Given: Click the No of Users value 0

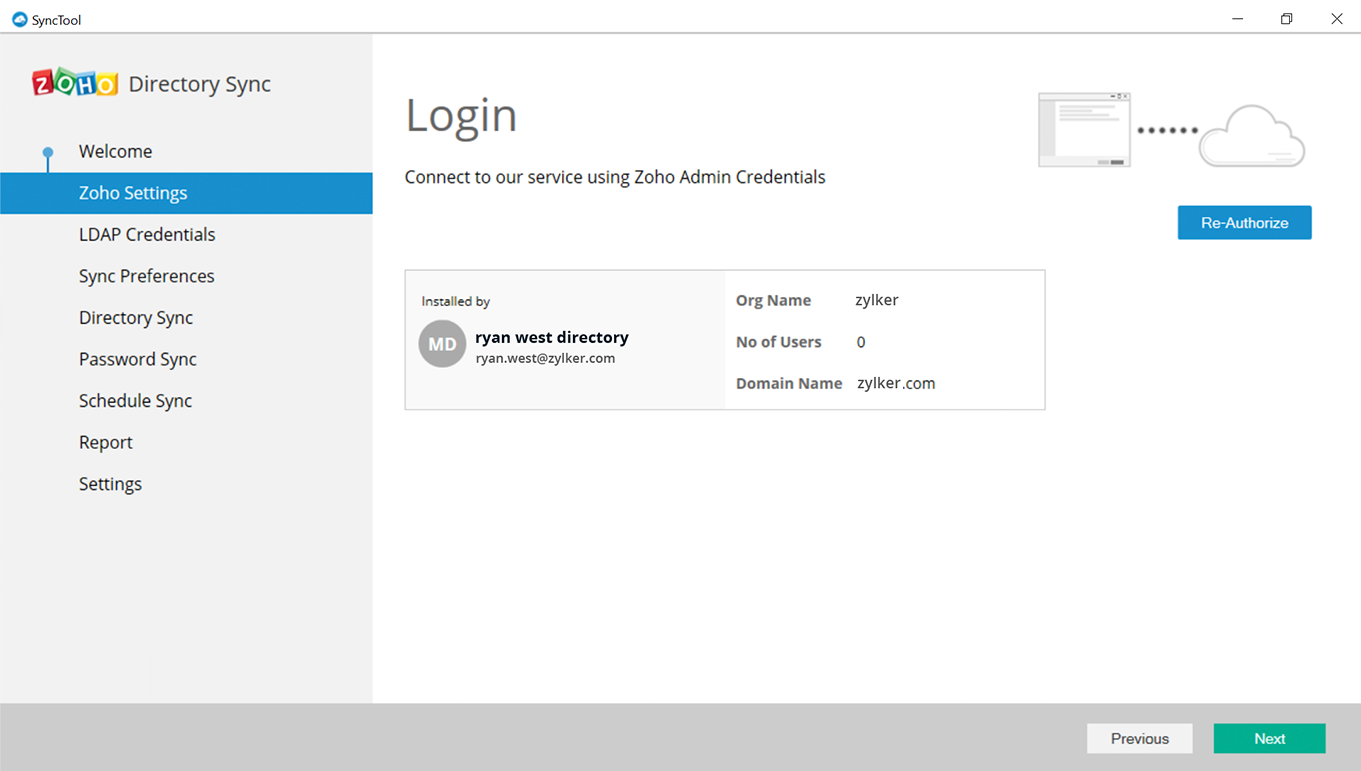Looking at the screenshot, I should (861, 342).
